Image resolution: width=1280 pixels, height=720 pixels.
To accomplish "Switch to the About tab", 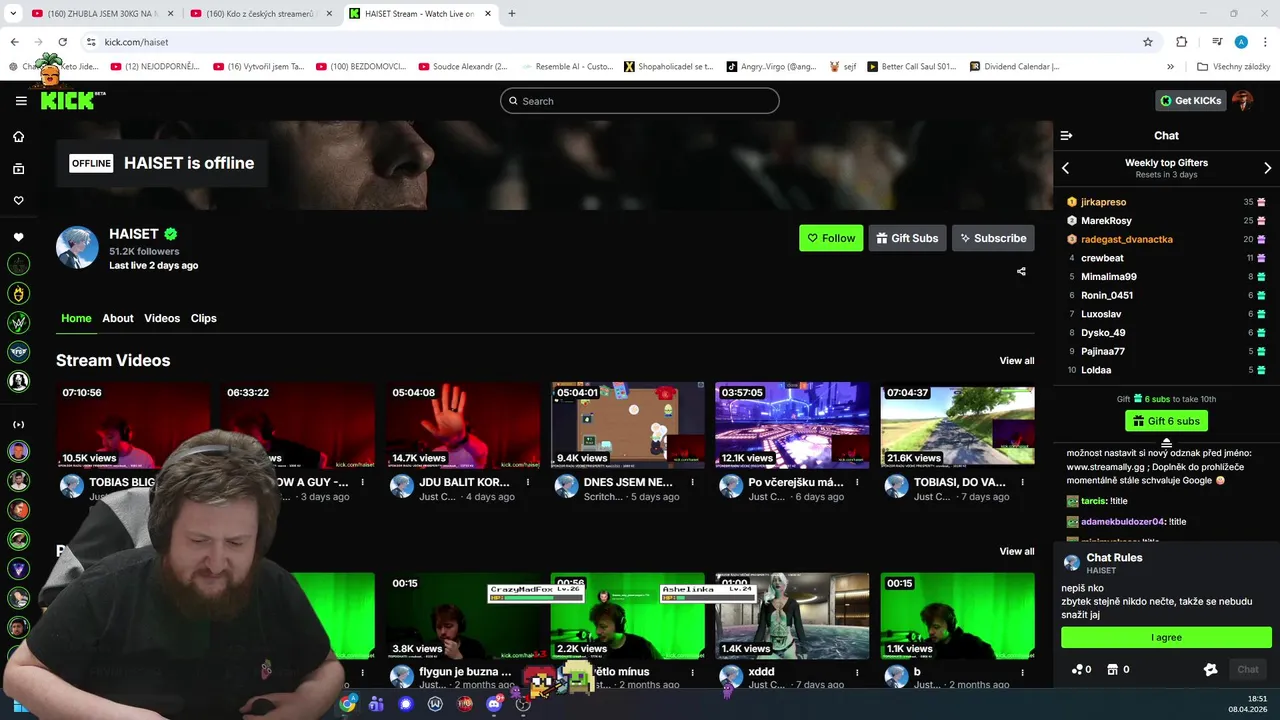I will click(x=118, y=318).
